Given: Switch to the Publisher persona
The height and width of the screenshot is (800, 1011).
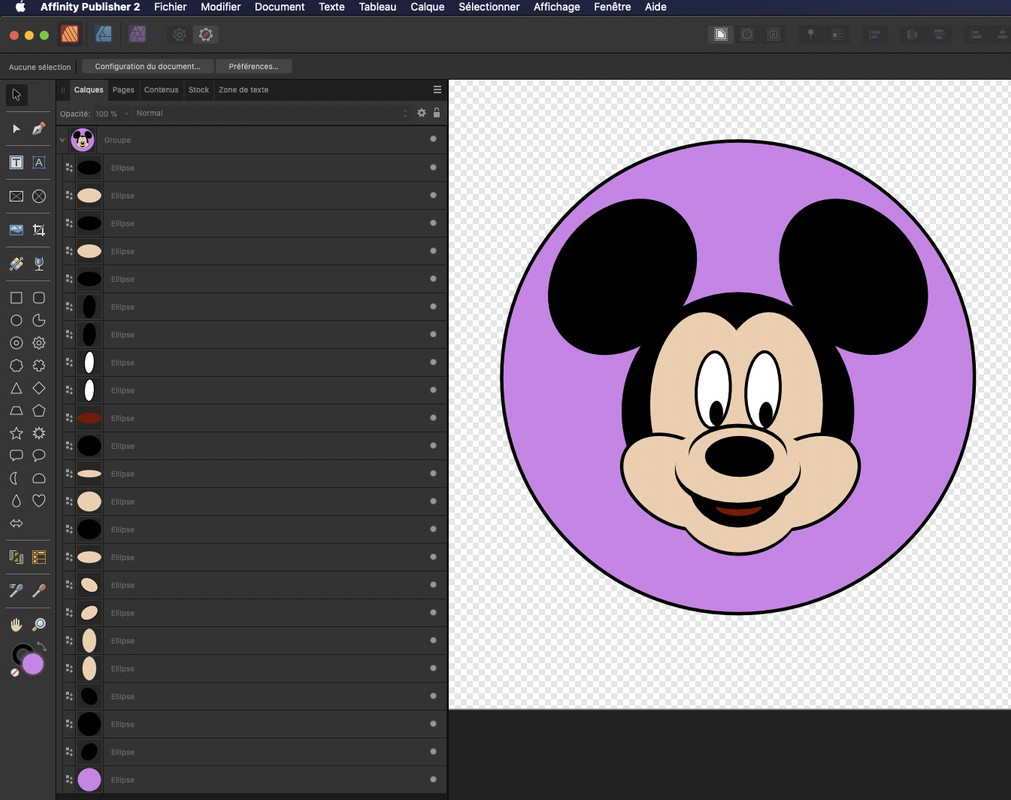Looking at the screenshot, I should click(x=70, y=34).
